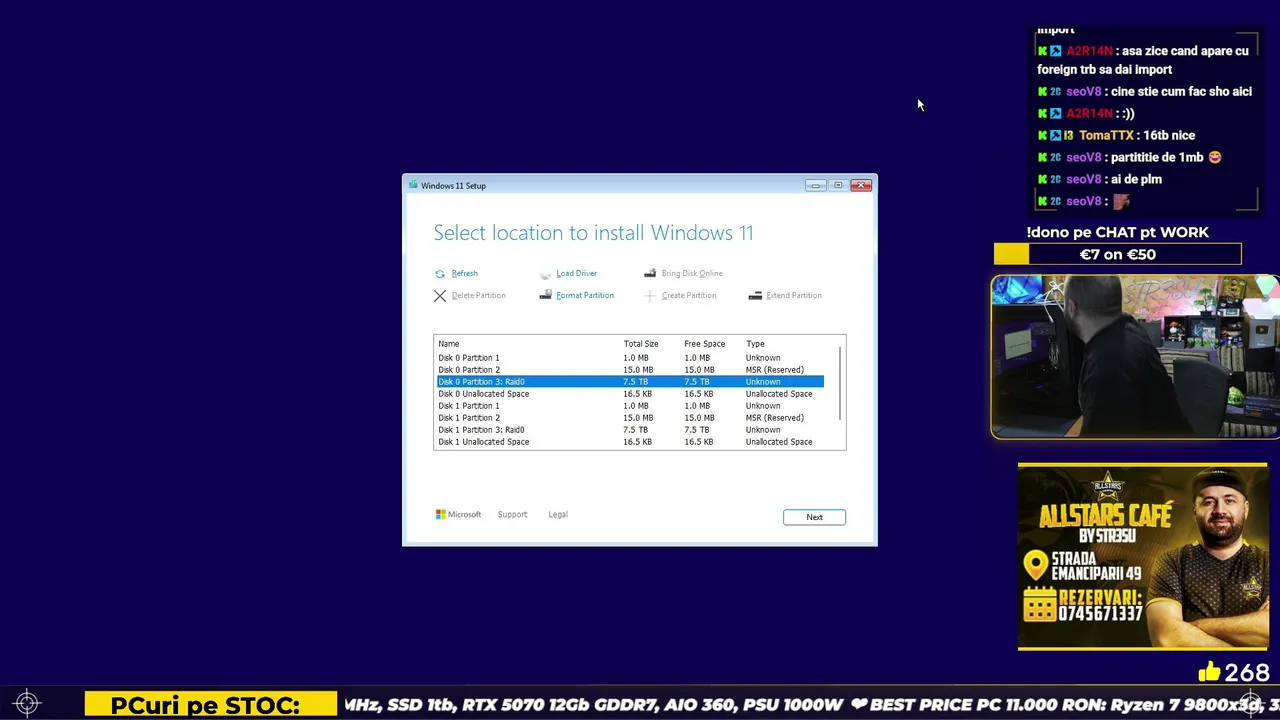This screenshot has width=1280, height=720.
Task: Click the Extend Partition icon
Action: [755, 296]
